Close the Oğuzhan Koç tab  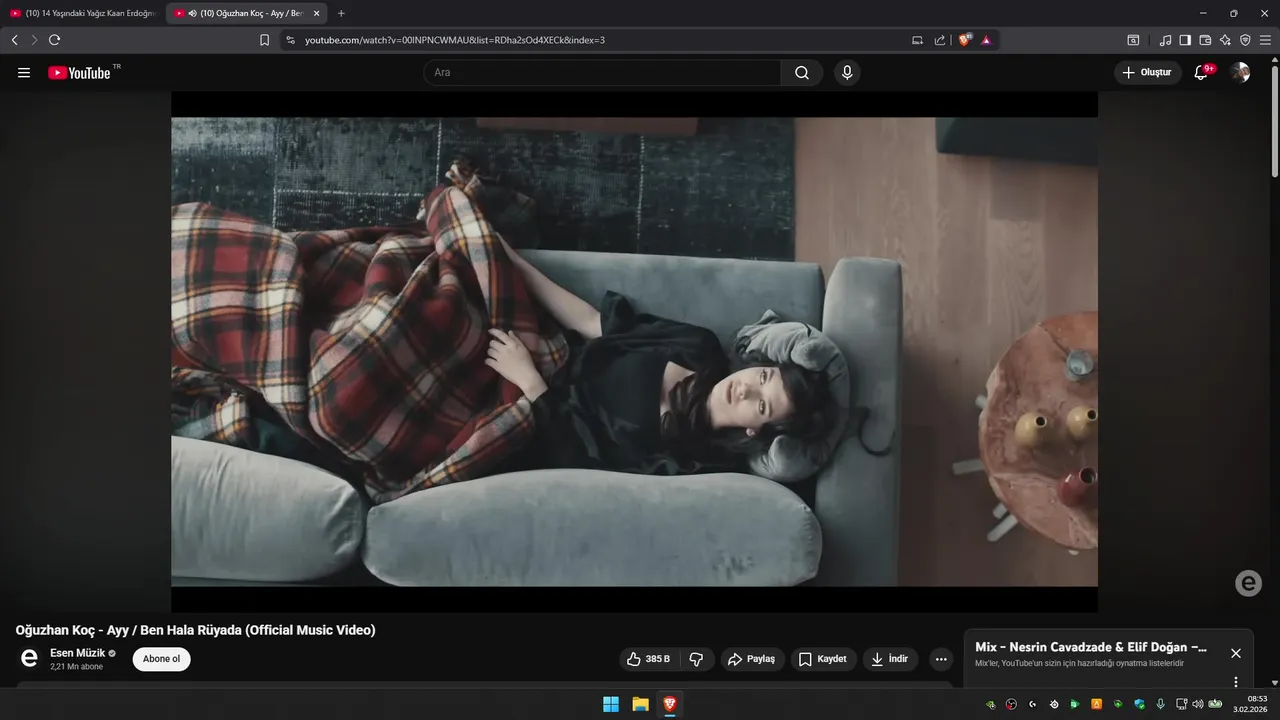tap(317, 13)
